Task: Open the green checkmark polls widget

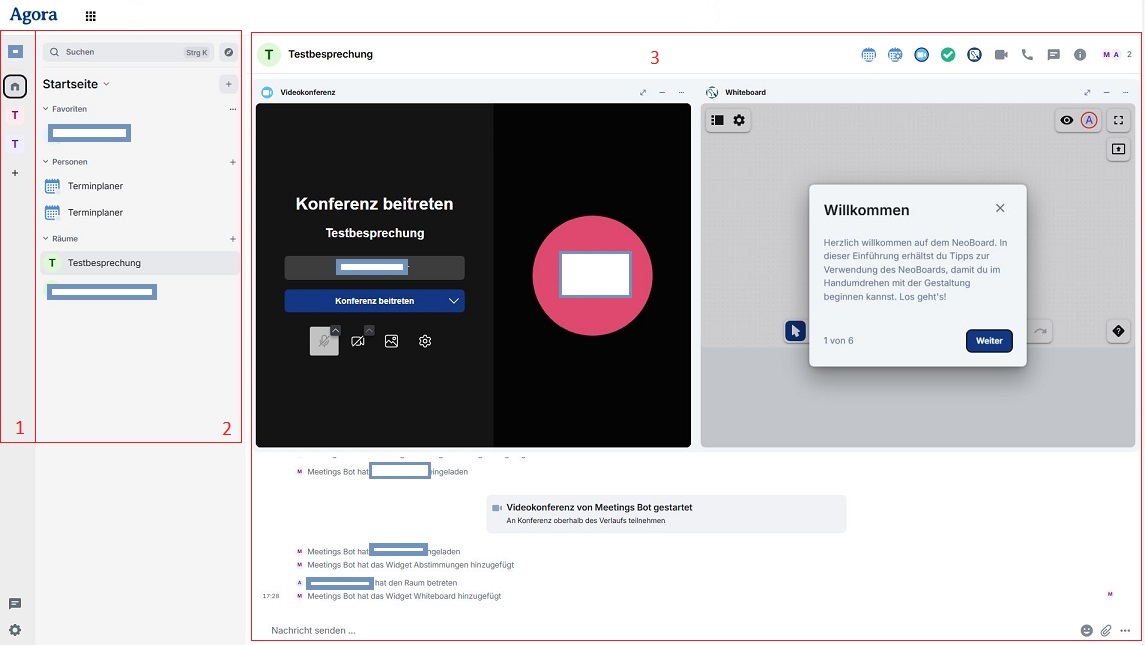Action: click(x=948, y=55)
